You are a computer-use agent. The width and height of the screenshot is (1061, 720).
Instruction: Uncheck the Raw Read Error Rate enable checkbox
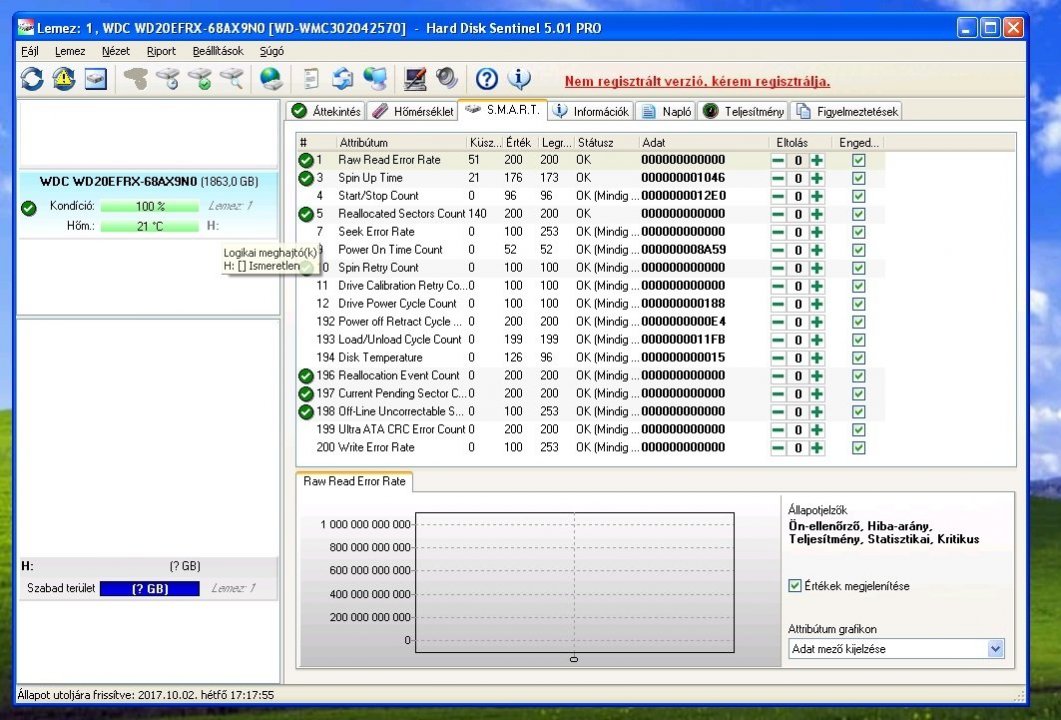(x=858, y=160)
